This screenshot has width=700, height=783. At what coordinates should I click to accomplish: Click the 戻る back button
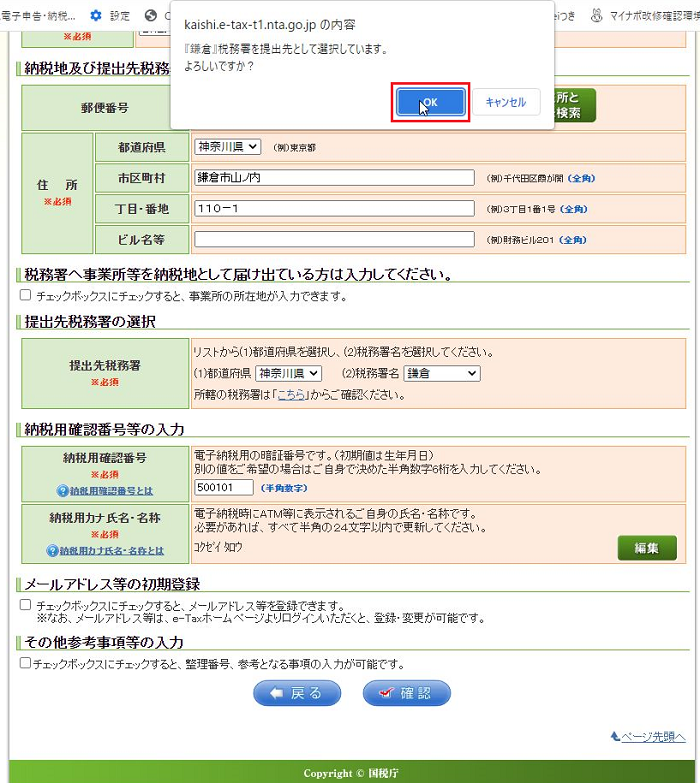pyautogui.click(x=297, y=693)
